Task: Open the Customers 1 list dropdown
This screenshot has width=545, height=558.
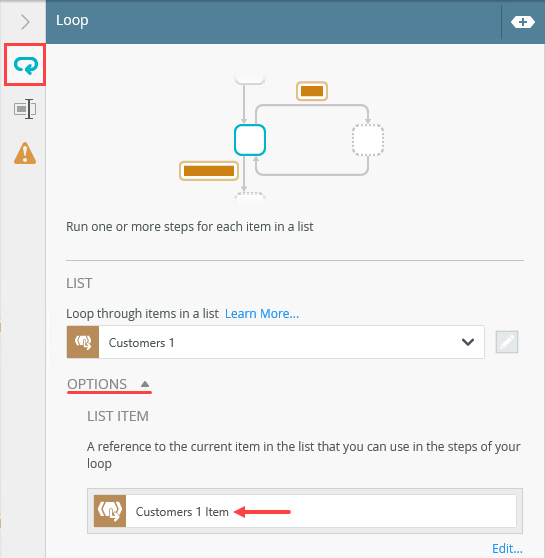Action: 275,342
